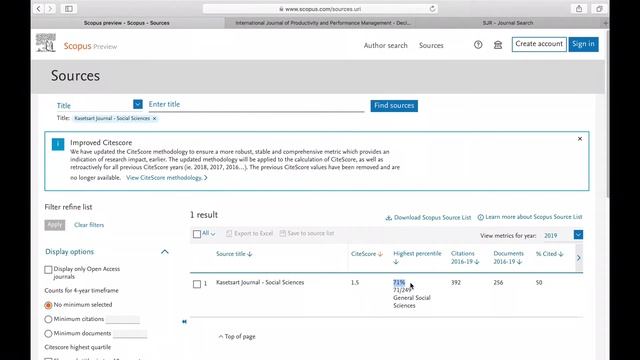Click the info icon beside Learn more link
This screenshot has width=640, height=360.
(481, 217)
